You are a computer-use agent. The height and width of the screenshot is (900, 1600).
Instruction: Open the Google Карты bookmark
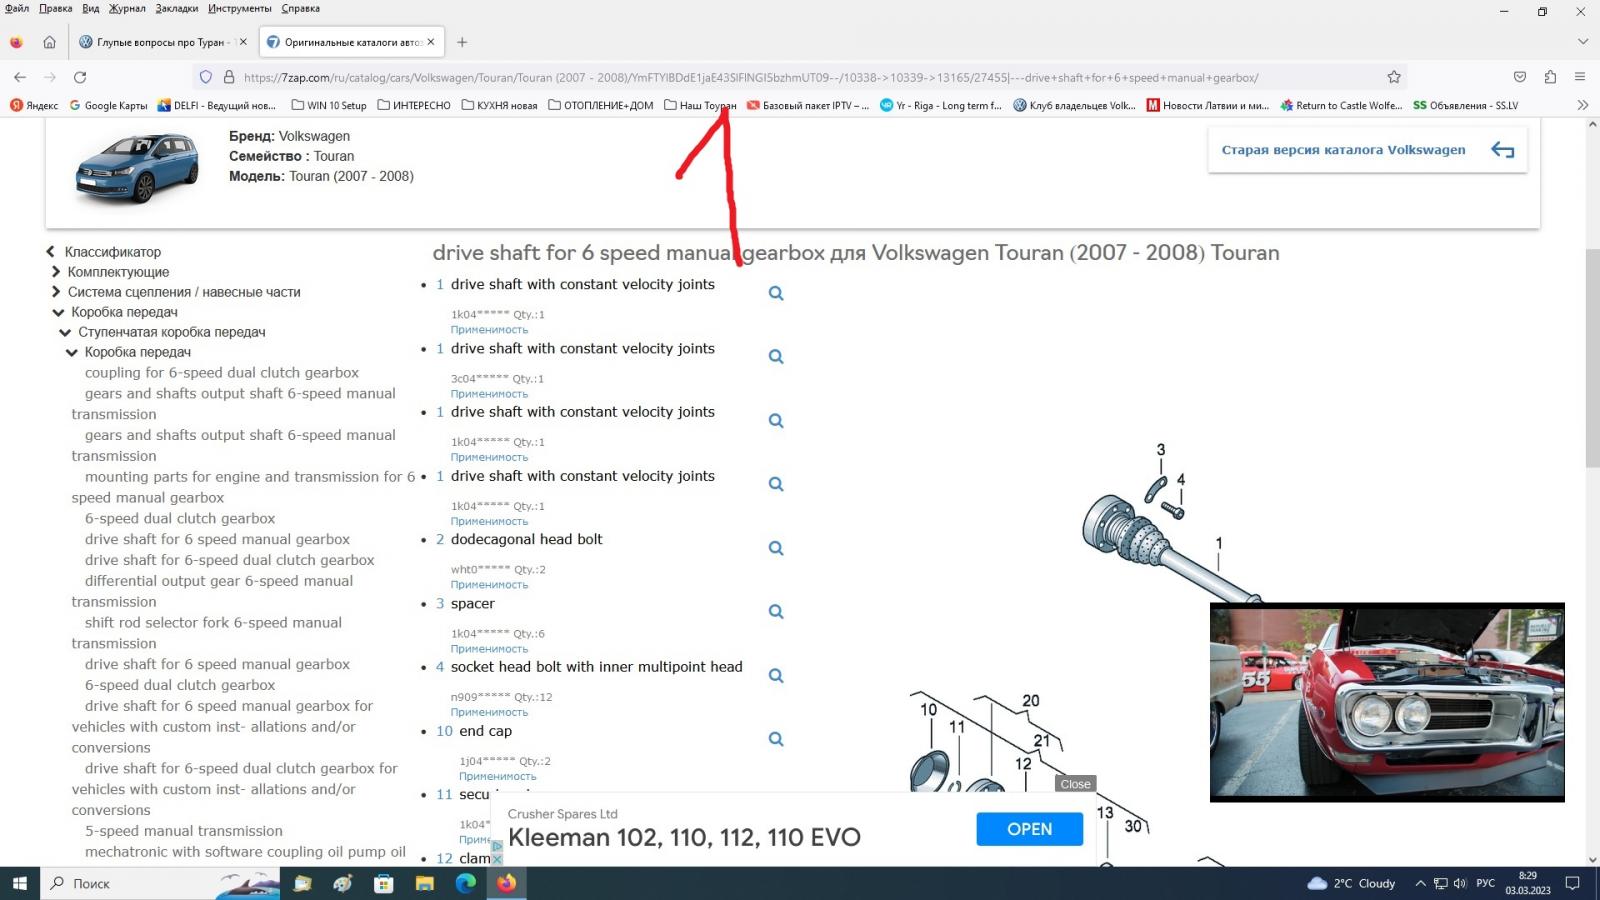pyautogui.click(x=108, y=105)
